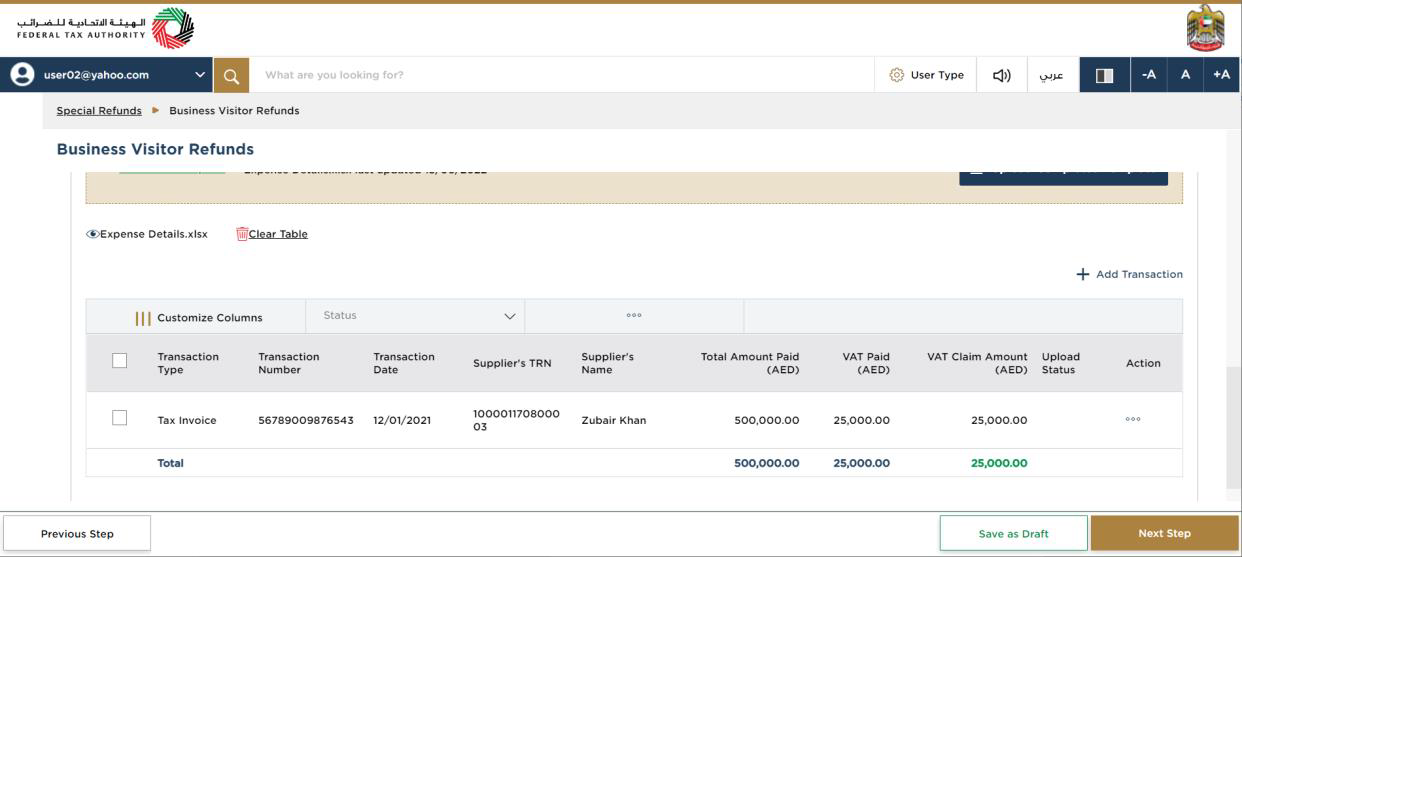This screenshot has width=1414, height=801.
Task: Click the search magnifier icon
Action: click(231, 75)
